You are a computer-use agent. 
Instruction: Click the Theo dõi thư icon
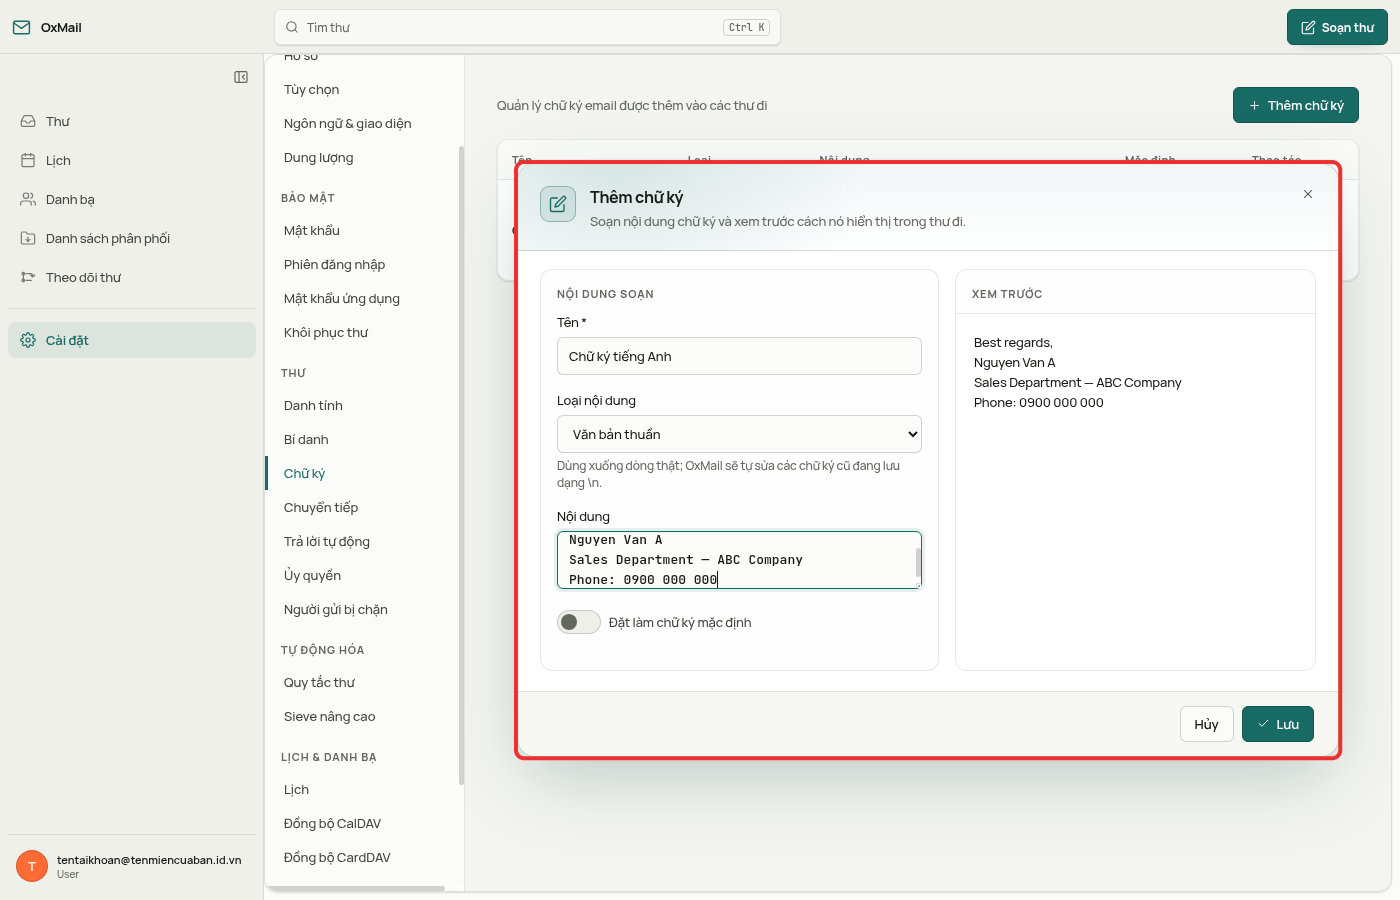(28, 277)
